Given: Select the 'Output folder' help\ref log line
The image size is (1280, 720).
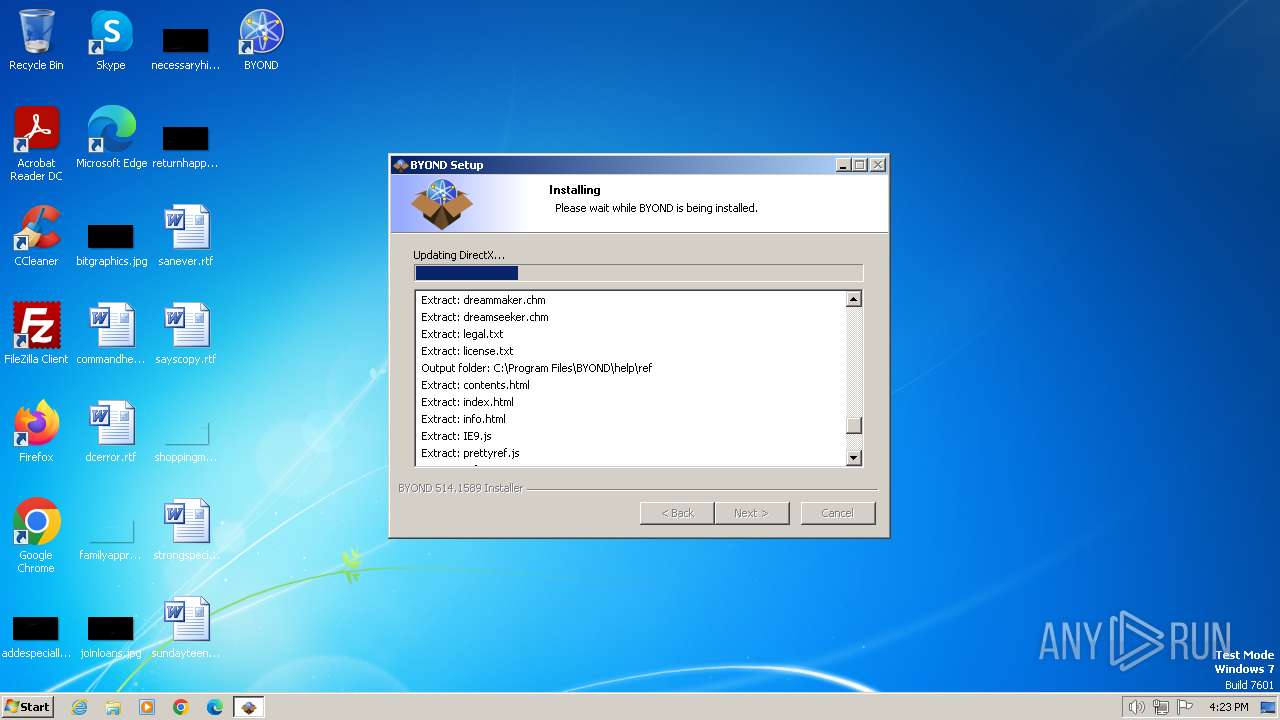Looking at the screenshot, I should (x=536, y=368).
